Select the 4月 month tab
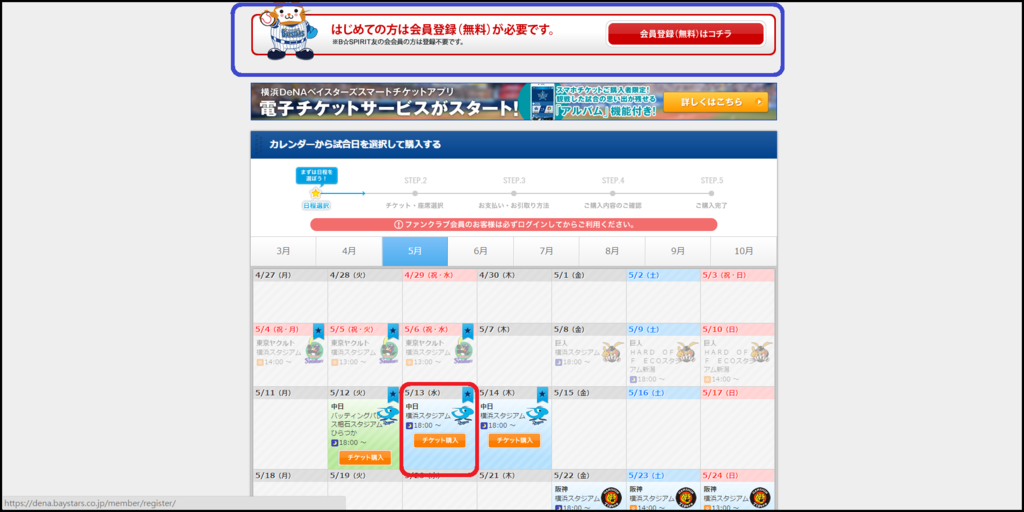Image resolution: width=1024 pixels, height=512 pixels. [349, 251]
